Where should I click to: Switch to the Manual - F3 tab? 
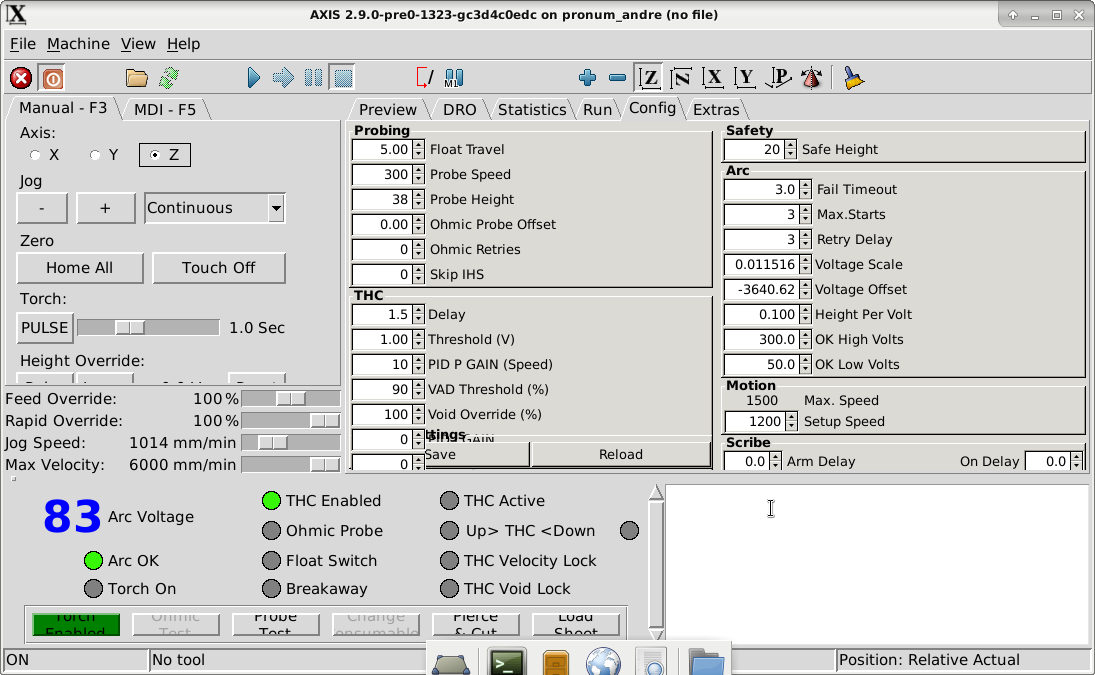point(63,108)
